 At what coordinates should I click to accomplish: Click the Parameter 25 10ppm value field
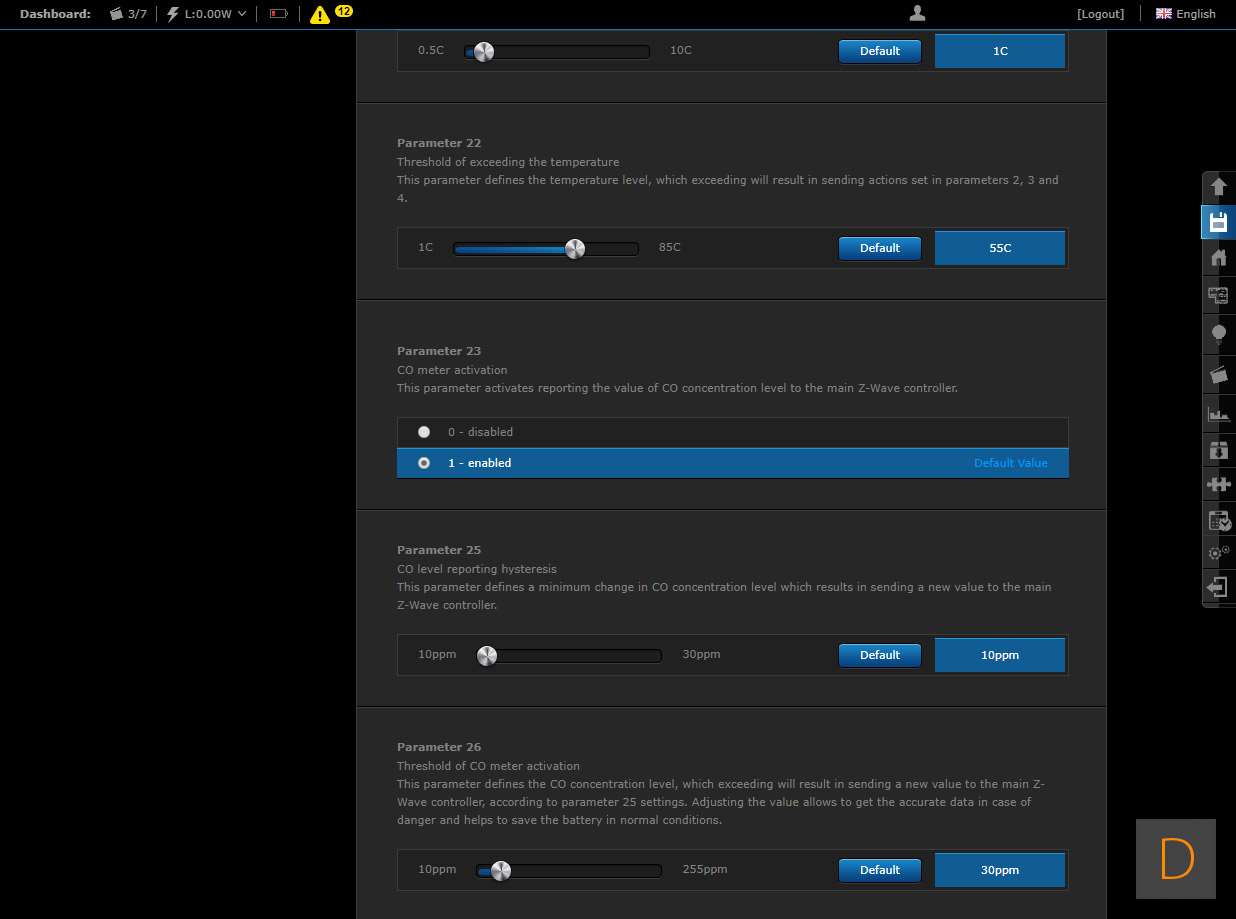click(999, 655)
